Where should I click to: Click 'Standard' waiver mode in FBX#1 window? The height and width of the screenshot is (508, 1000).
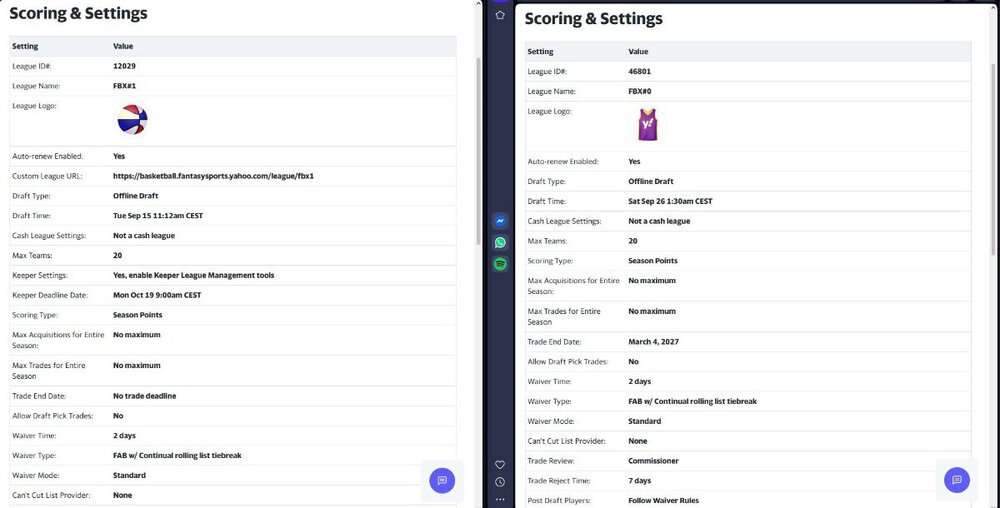(x=129, y=475)
